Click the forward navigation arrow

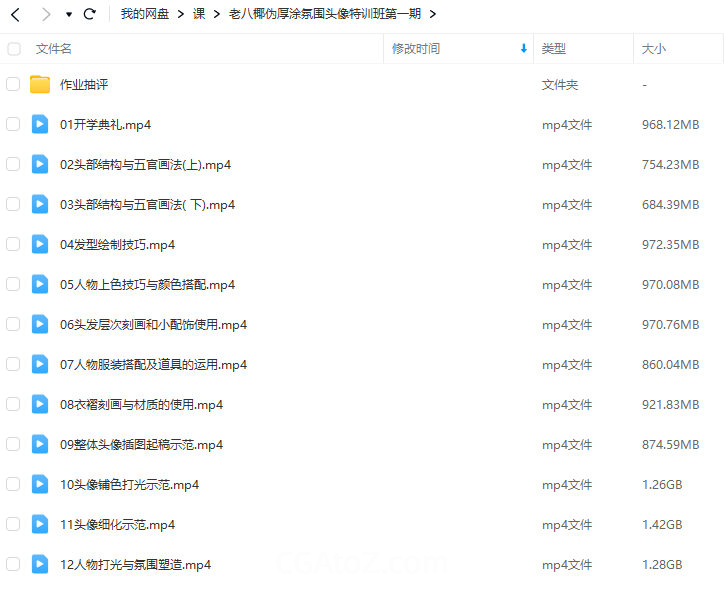point(45,14)
